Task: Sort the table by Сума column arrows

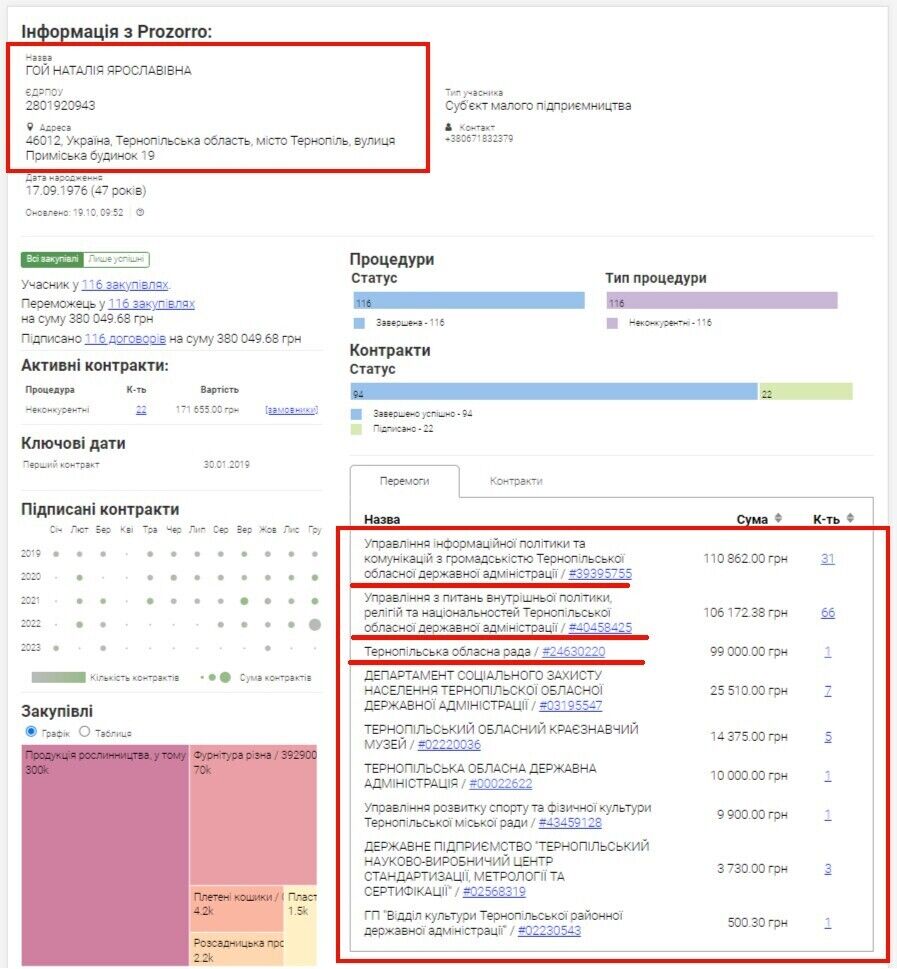Action: [x=778, y=518]
